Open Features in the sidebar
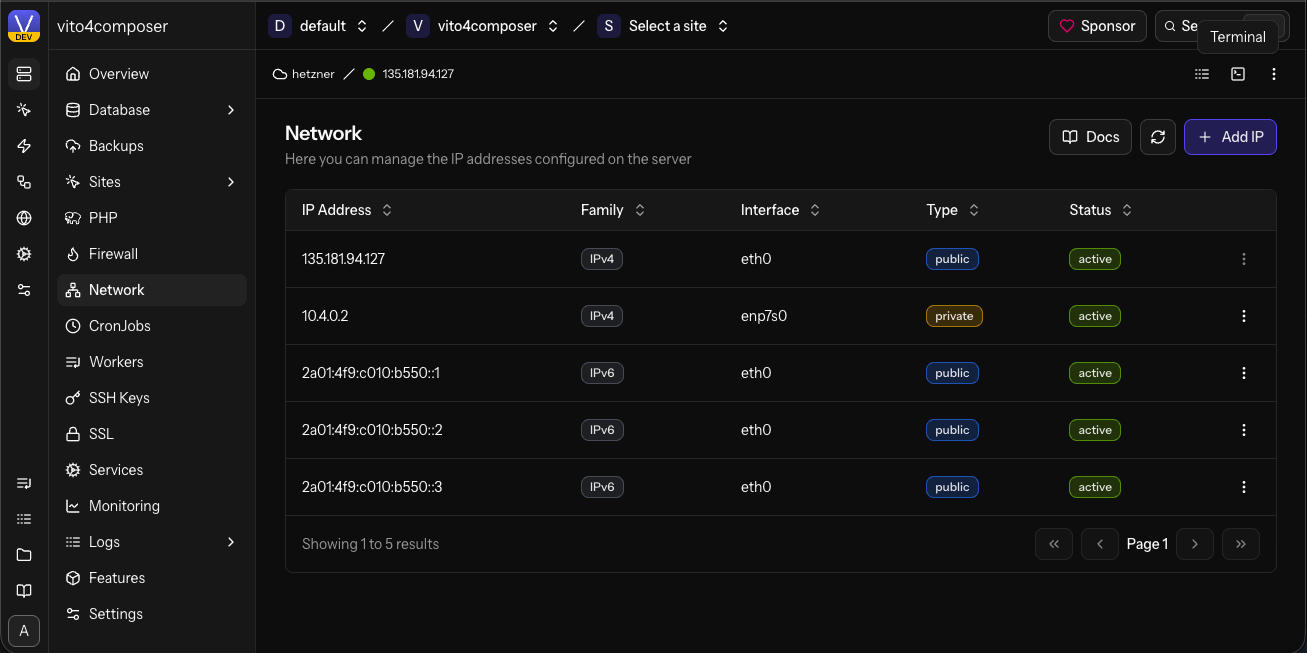Viewport: 1307px width, 653px height. pos(152,578)
